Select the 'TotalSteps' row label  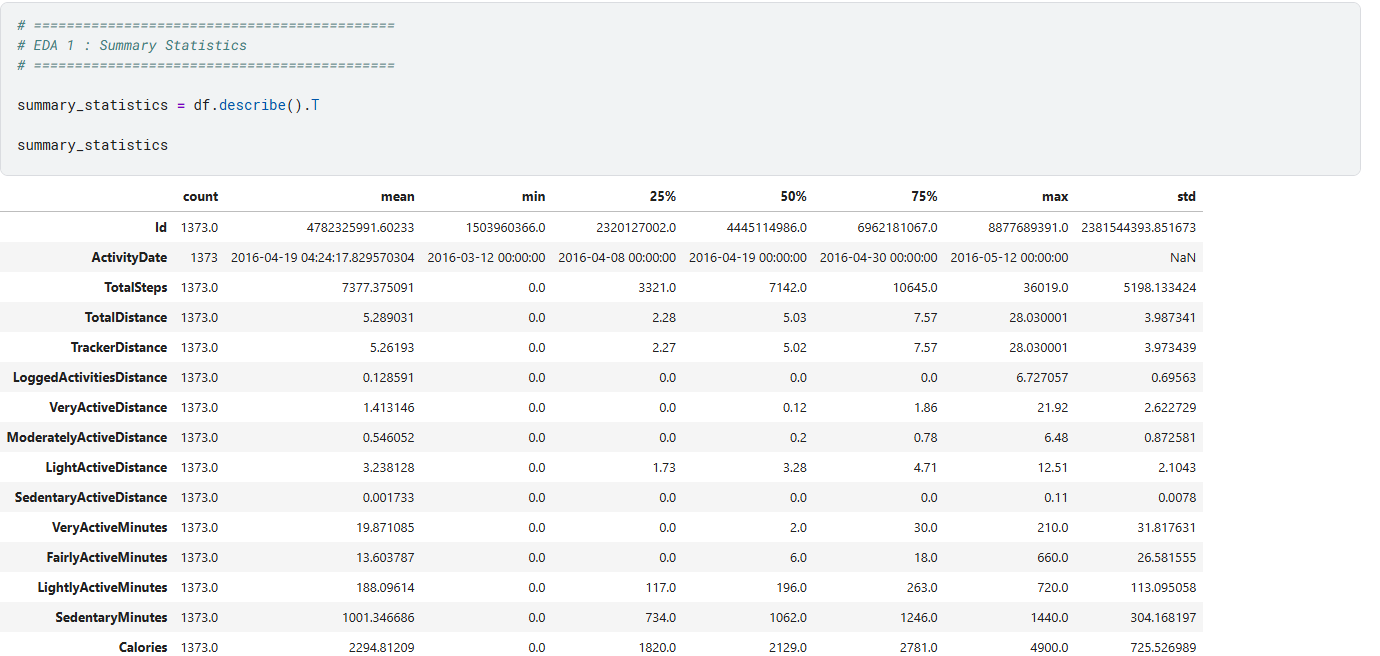point(136,287)
